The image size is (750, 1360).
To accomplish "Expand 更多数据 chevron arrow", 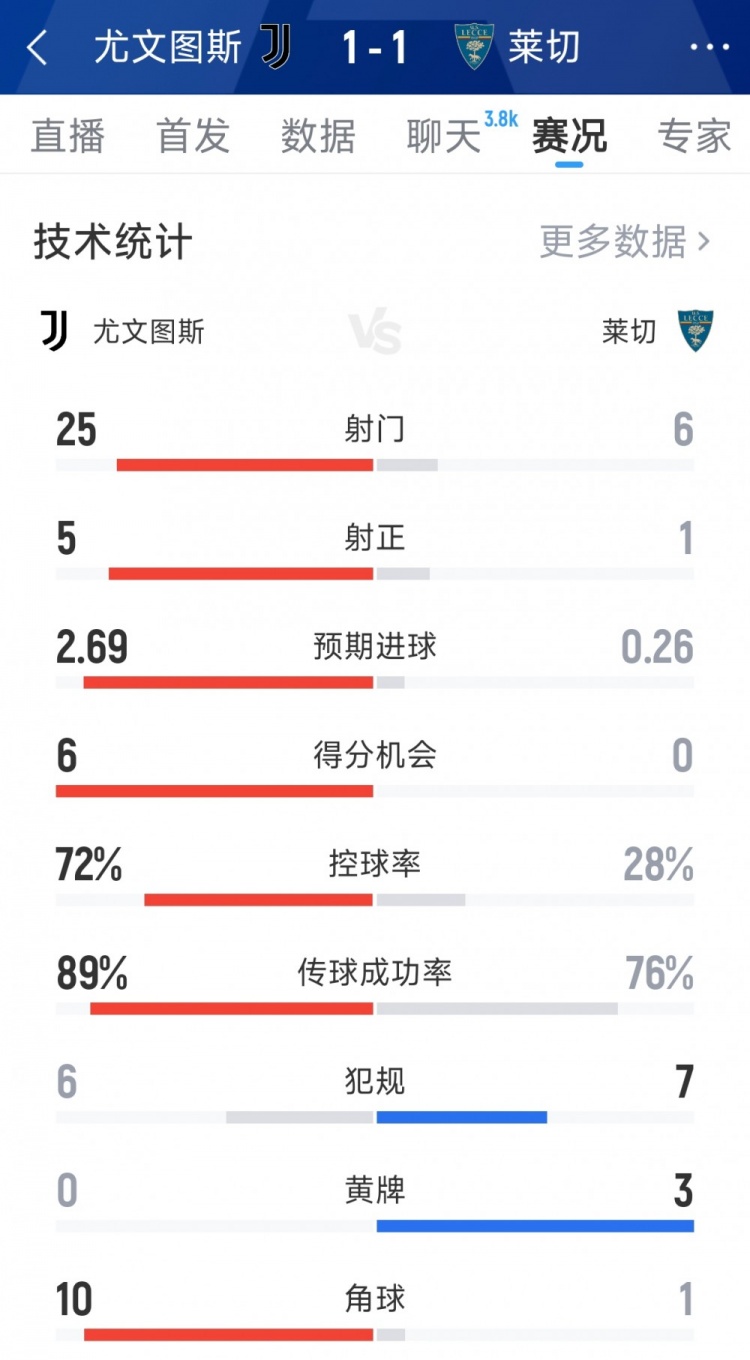I will [704, 242].
